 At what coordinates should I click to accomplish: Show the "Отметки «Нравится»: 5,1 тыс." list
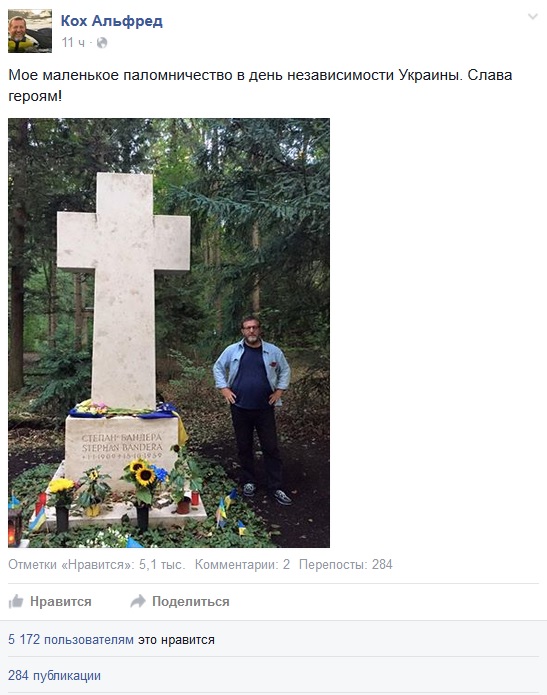tap(97, 564)
